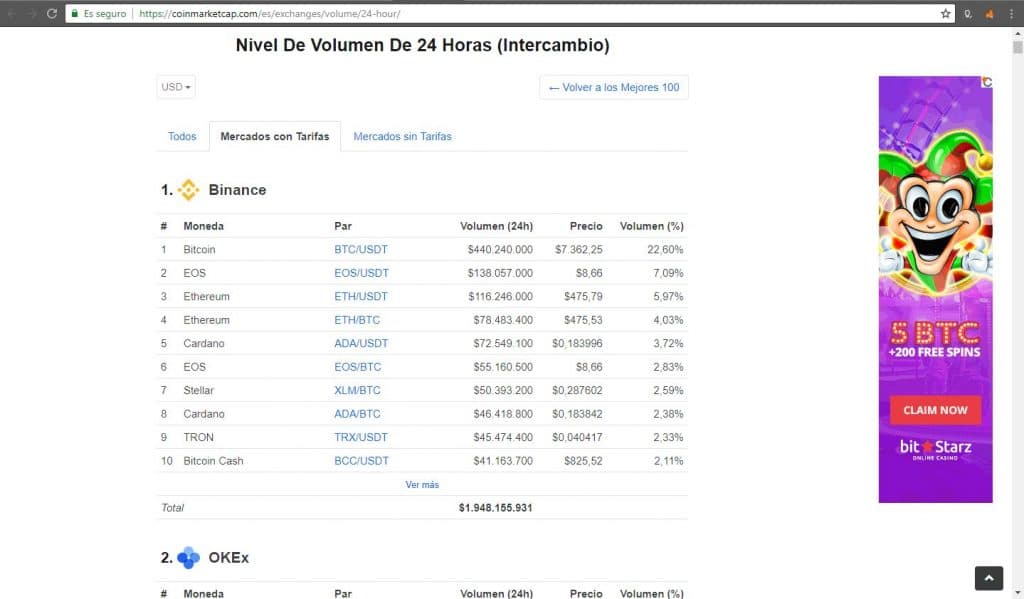
Task: Click the scroll-to-top arrow button
Action: (x=988, y=578)
